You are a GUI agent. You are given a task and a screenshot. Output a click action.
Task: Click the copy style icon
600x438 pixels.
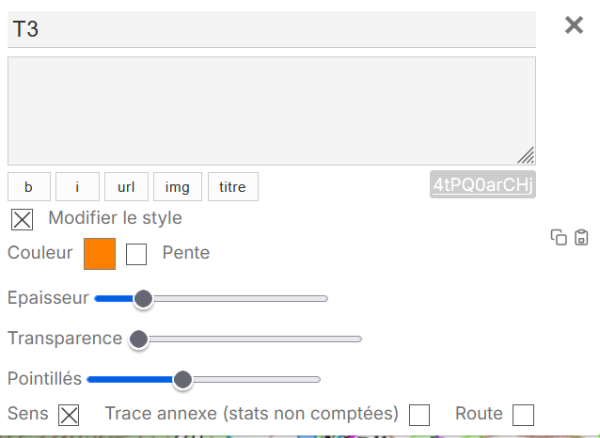click(559, 238)
